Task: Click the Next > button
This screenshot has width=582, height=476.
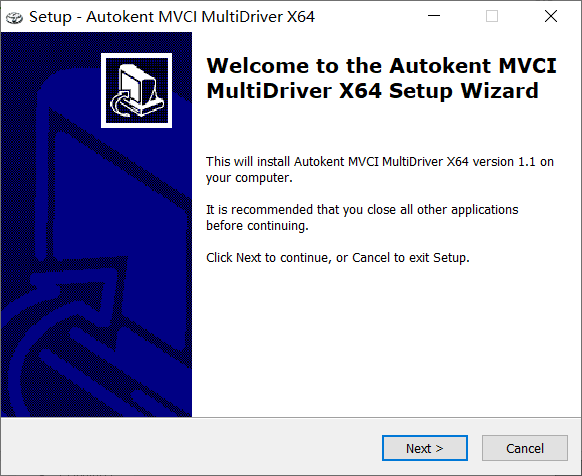Action: [x=425, y=448]
